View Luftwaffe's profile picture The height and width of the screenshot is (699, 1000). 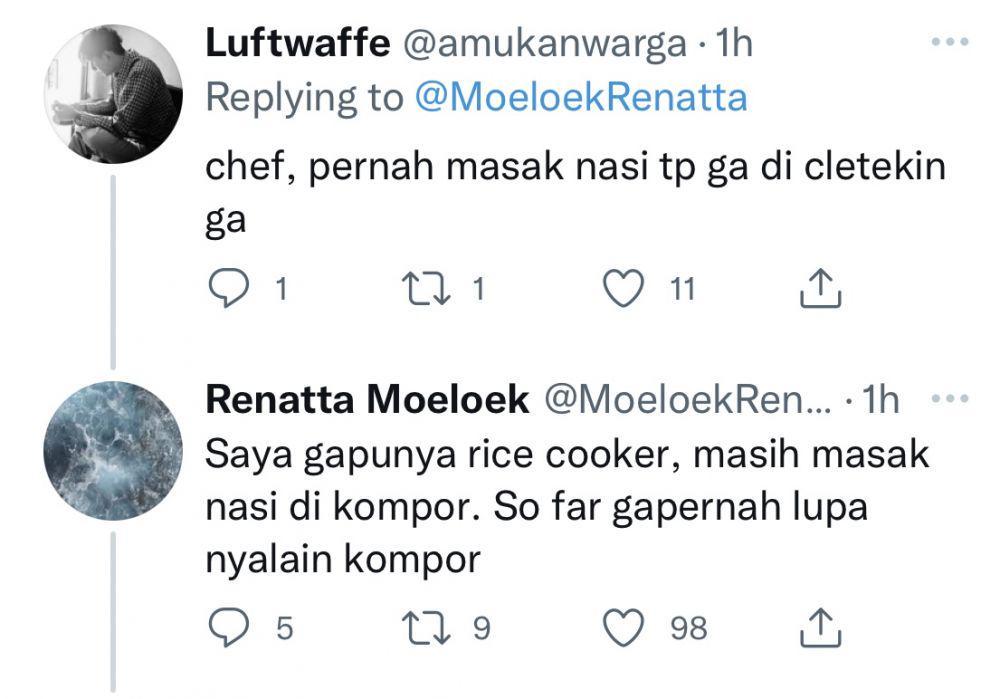click(x=114, y=94)
